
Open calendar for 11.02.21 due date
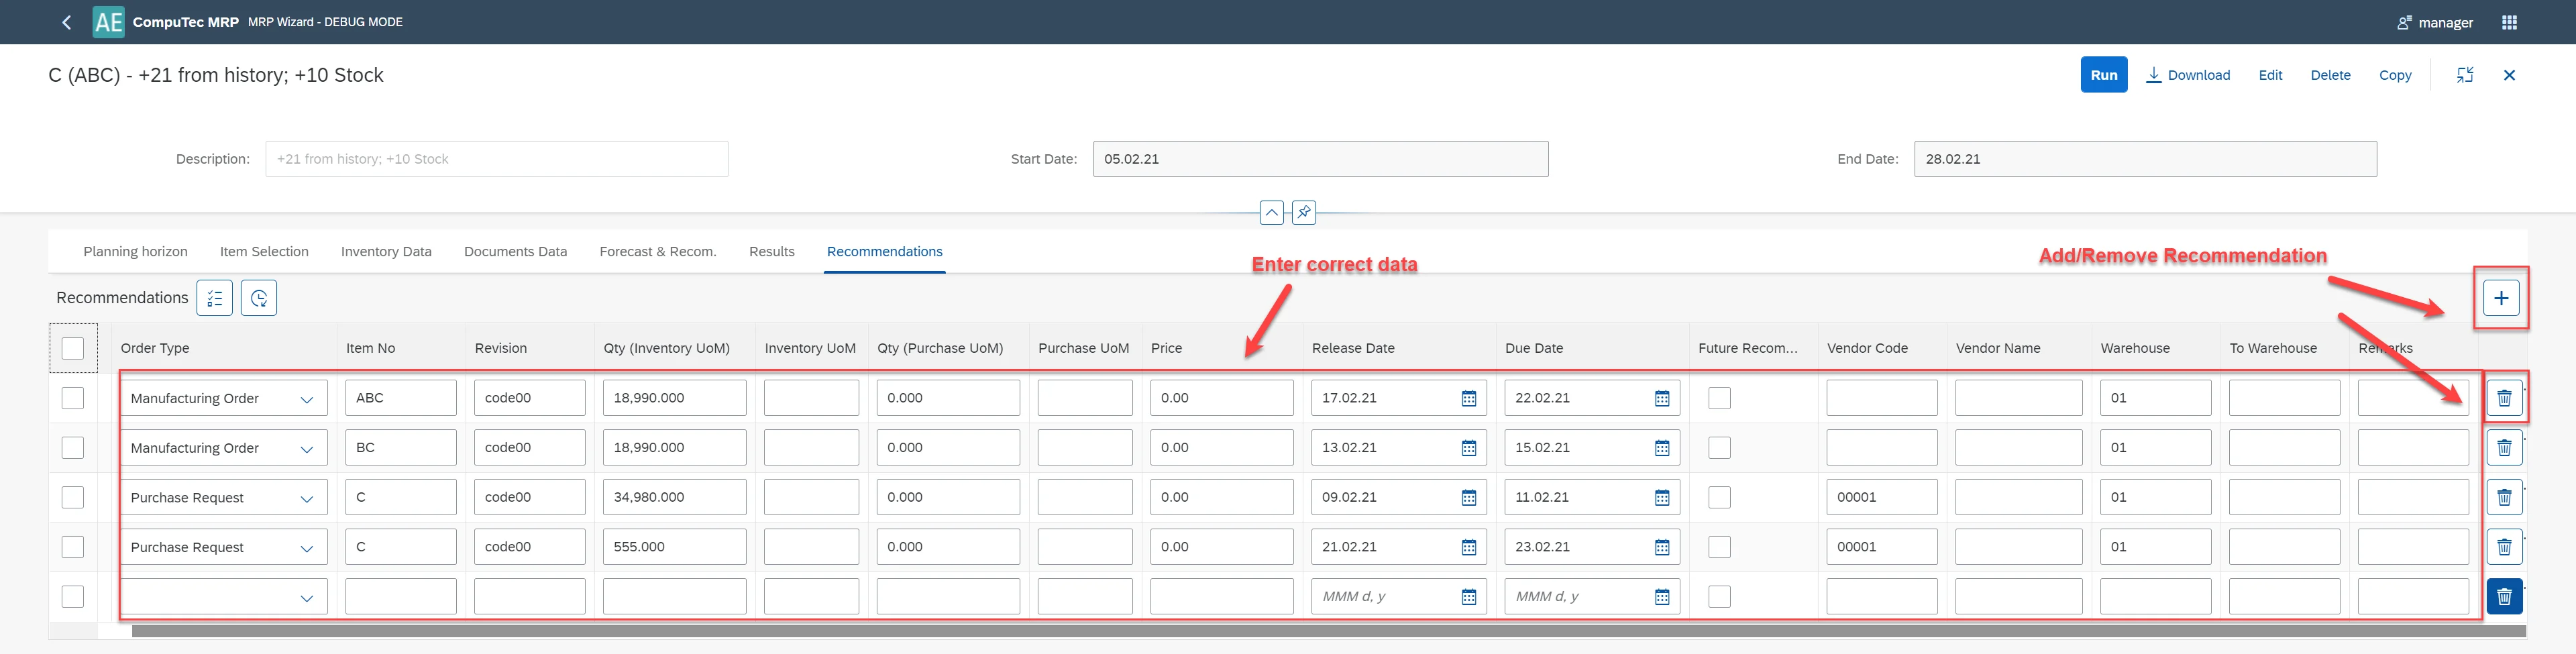1661,497
